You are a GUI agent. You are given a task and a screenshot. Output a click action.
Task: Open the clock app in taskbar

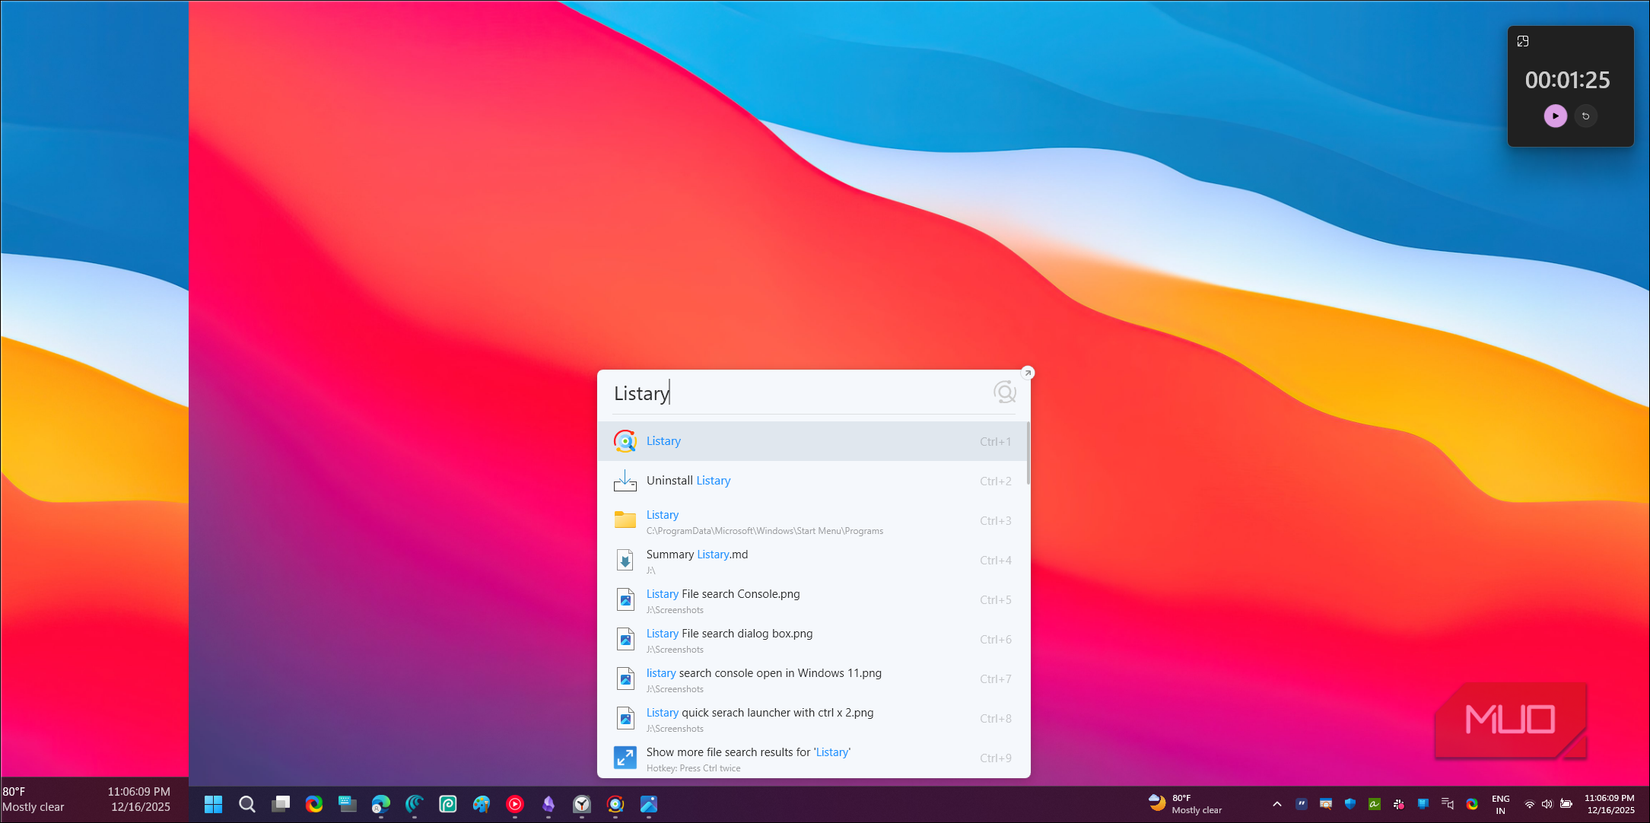[582, 804]
